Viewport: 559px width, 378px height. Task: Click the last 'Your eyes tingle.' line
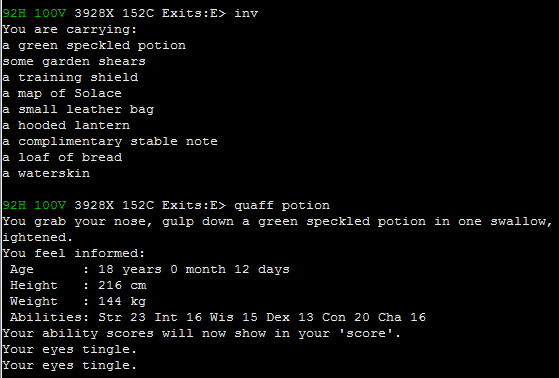(x=70, y=366)
